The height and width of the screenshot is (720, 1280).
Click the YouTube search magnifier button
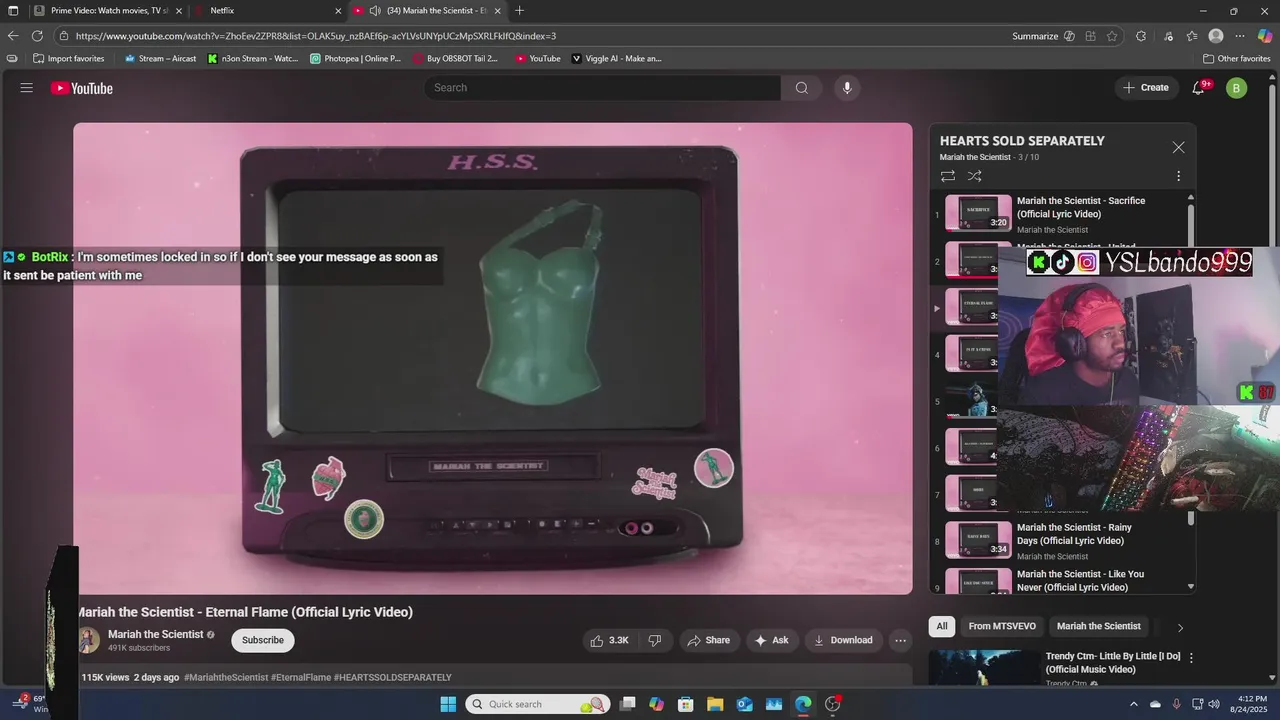(802, 88)
